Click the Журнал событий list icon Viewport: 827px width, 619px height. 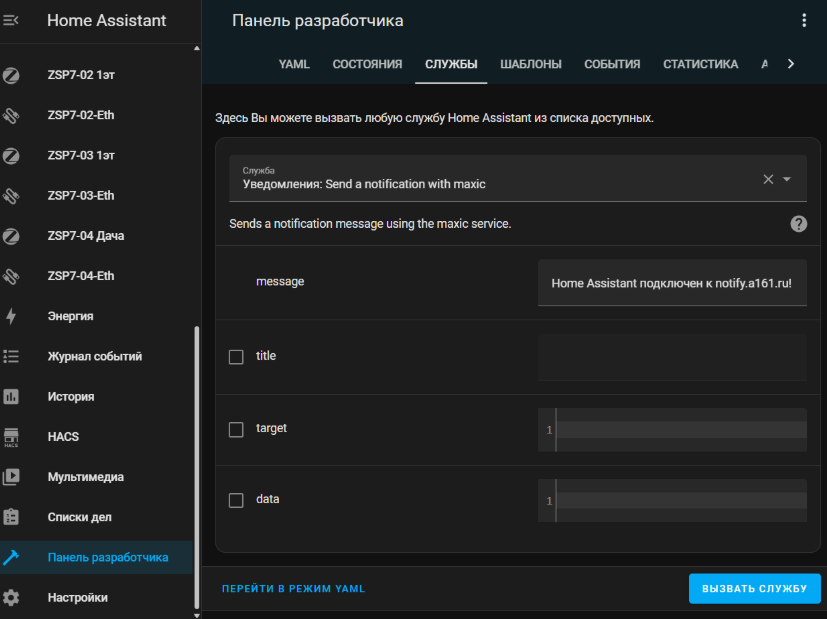point(11,356)
